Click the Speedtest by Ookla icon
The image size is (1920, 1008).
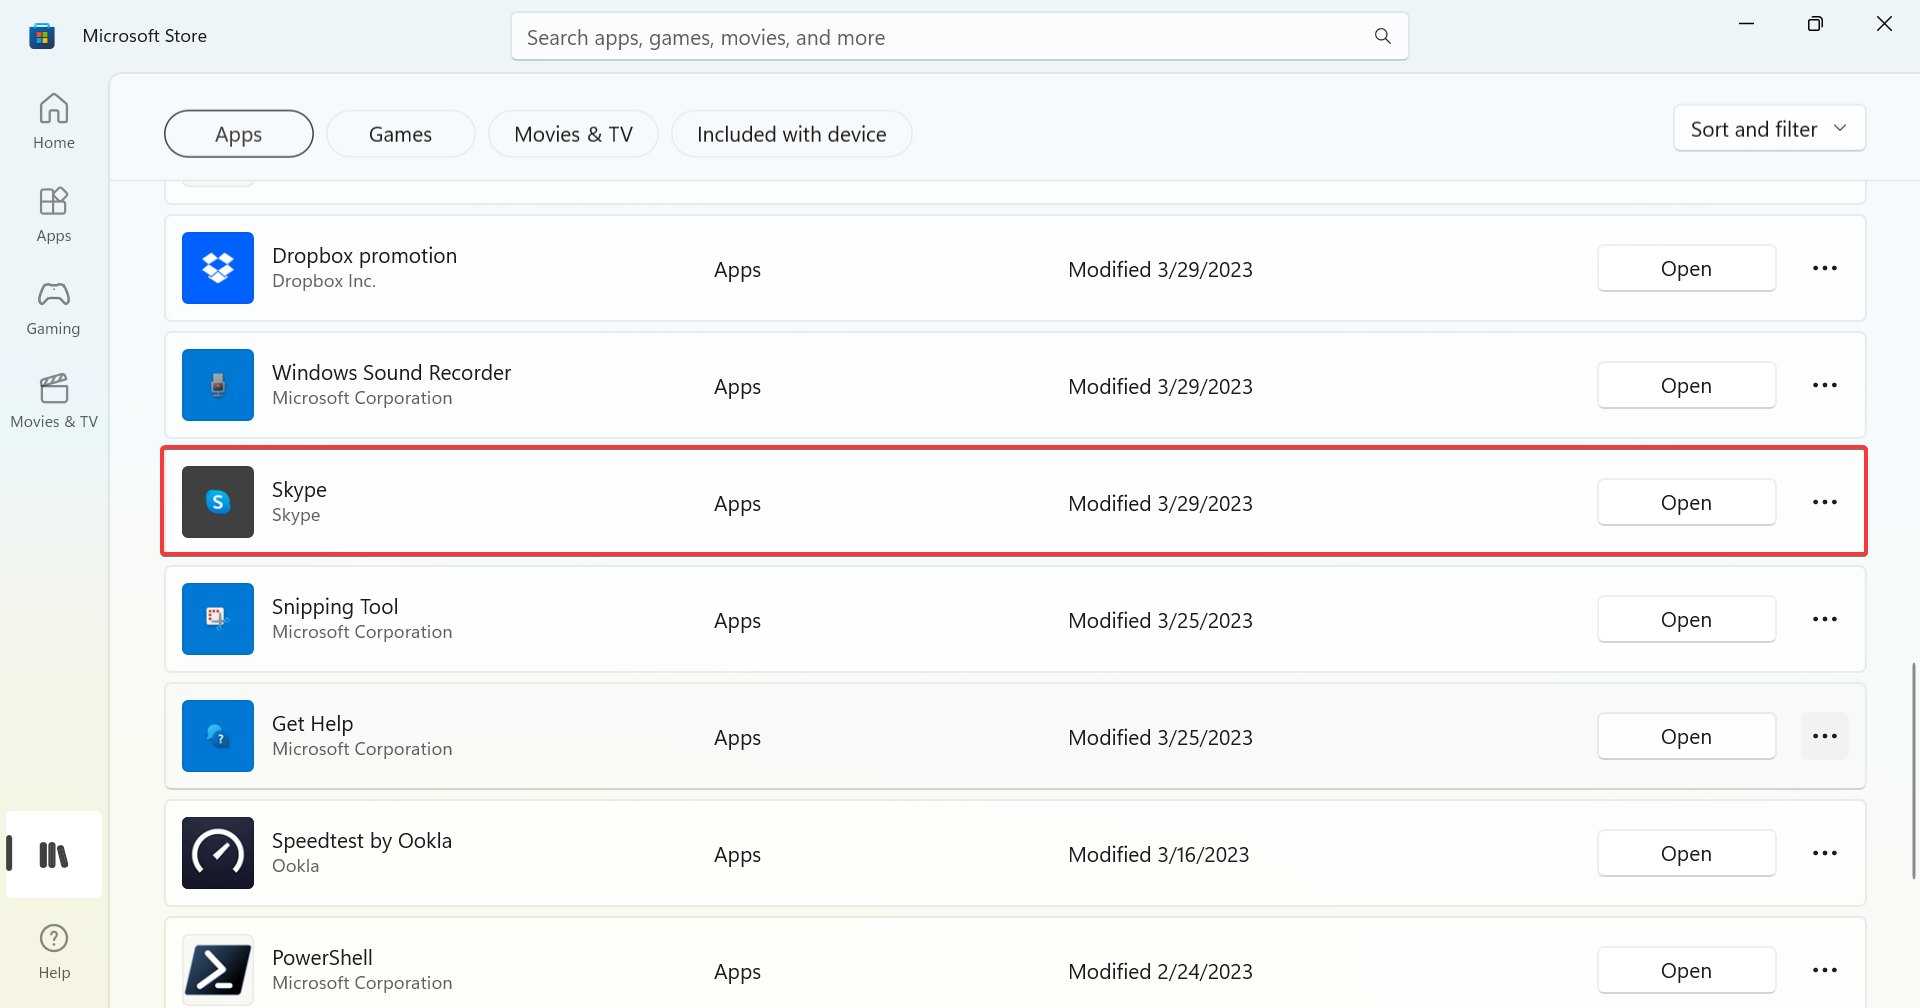218,853
